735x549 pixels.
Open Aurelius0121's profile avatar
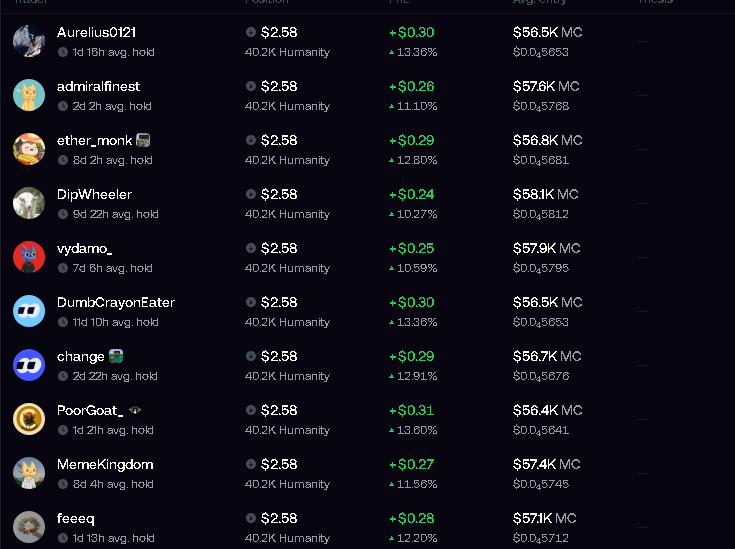pos(29,41)
